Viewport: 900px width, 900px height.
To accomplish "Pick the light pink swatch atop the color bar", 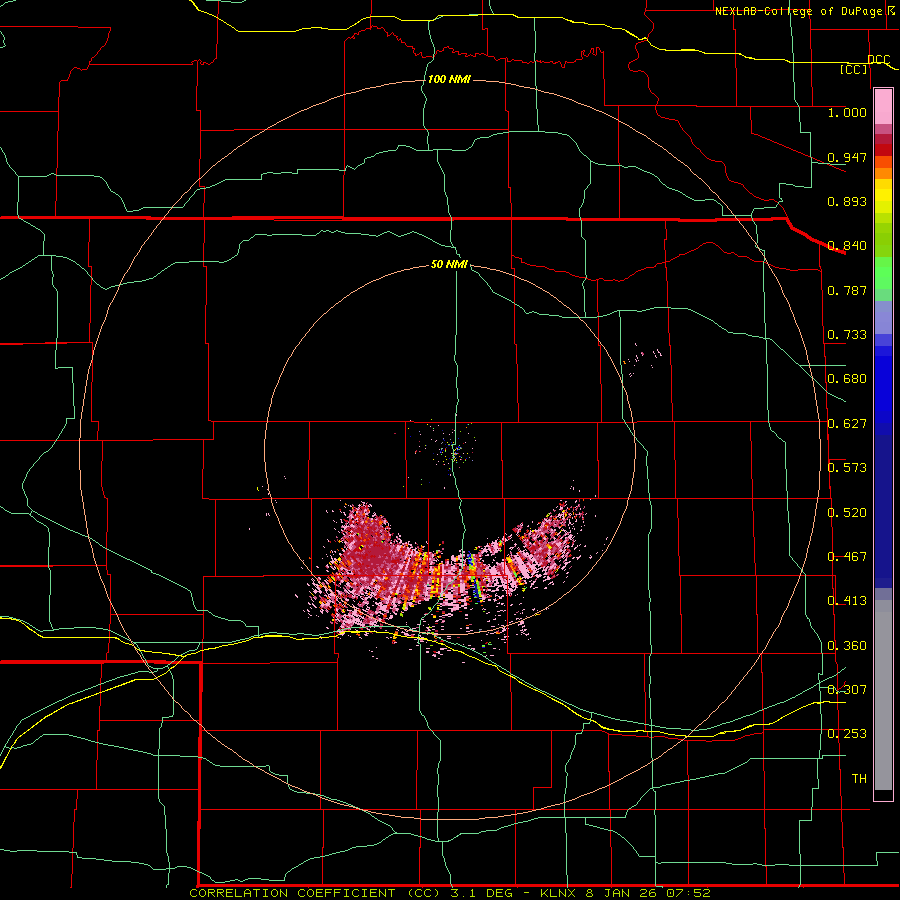I will [x=883, y=107].
